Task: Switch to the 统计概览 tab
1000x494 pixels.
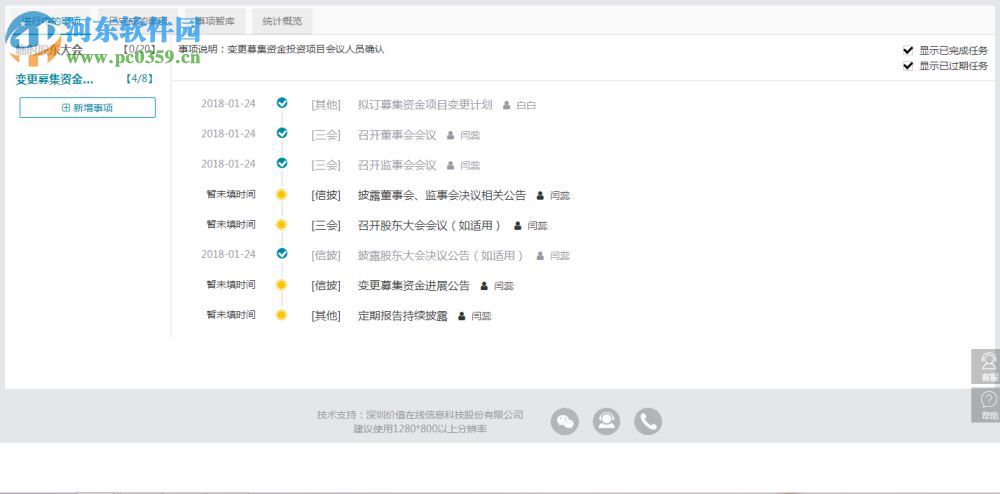Action: pos(282,21)
